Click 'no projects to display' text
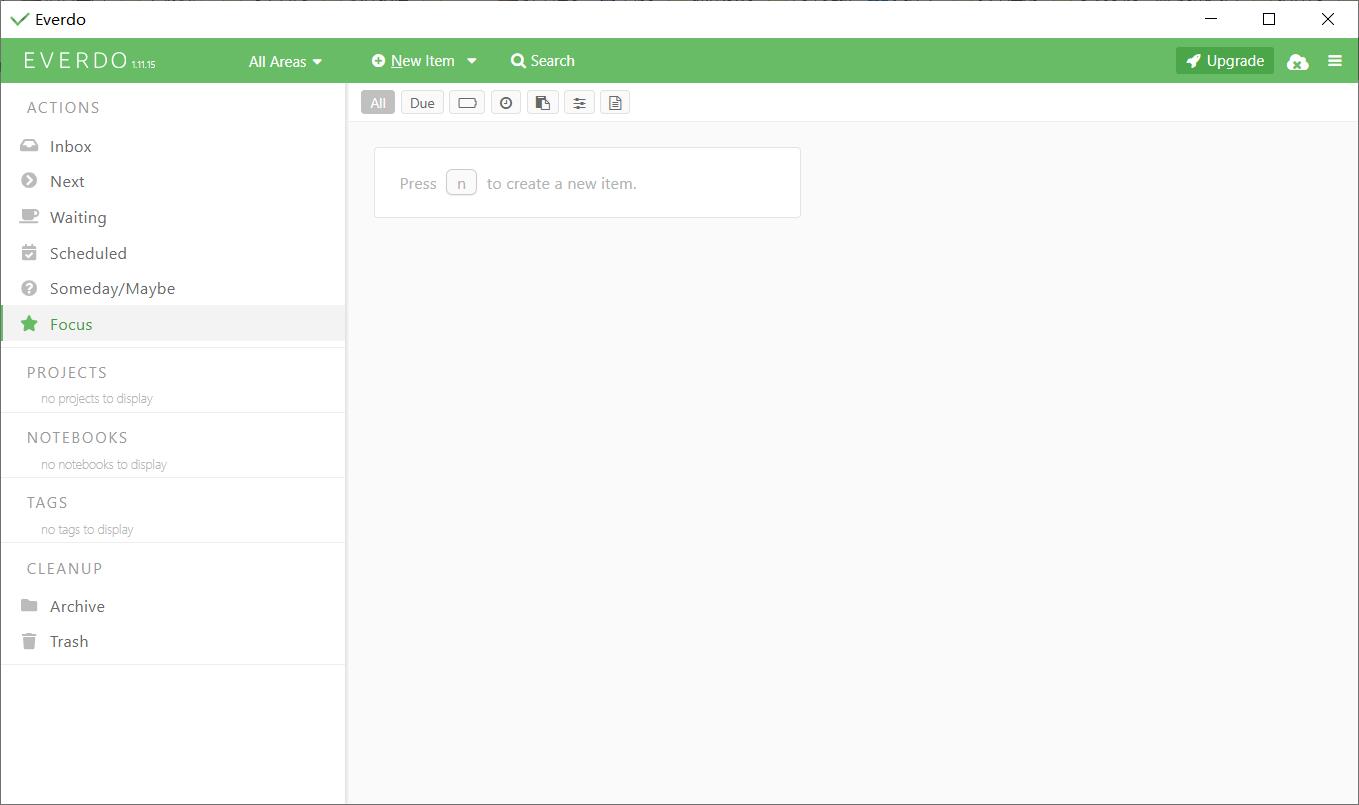 click(x=97, y=399)
